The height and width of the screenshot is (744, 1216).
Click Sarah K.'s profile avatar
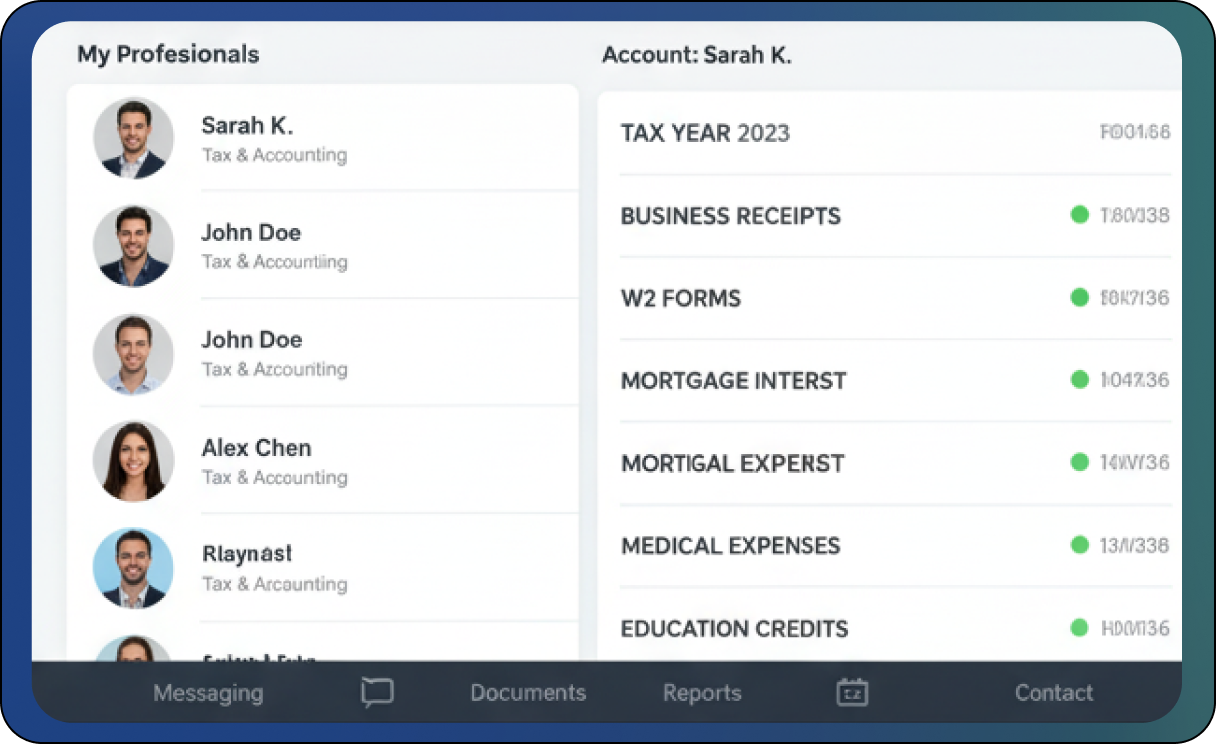[x=133, y=138]
